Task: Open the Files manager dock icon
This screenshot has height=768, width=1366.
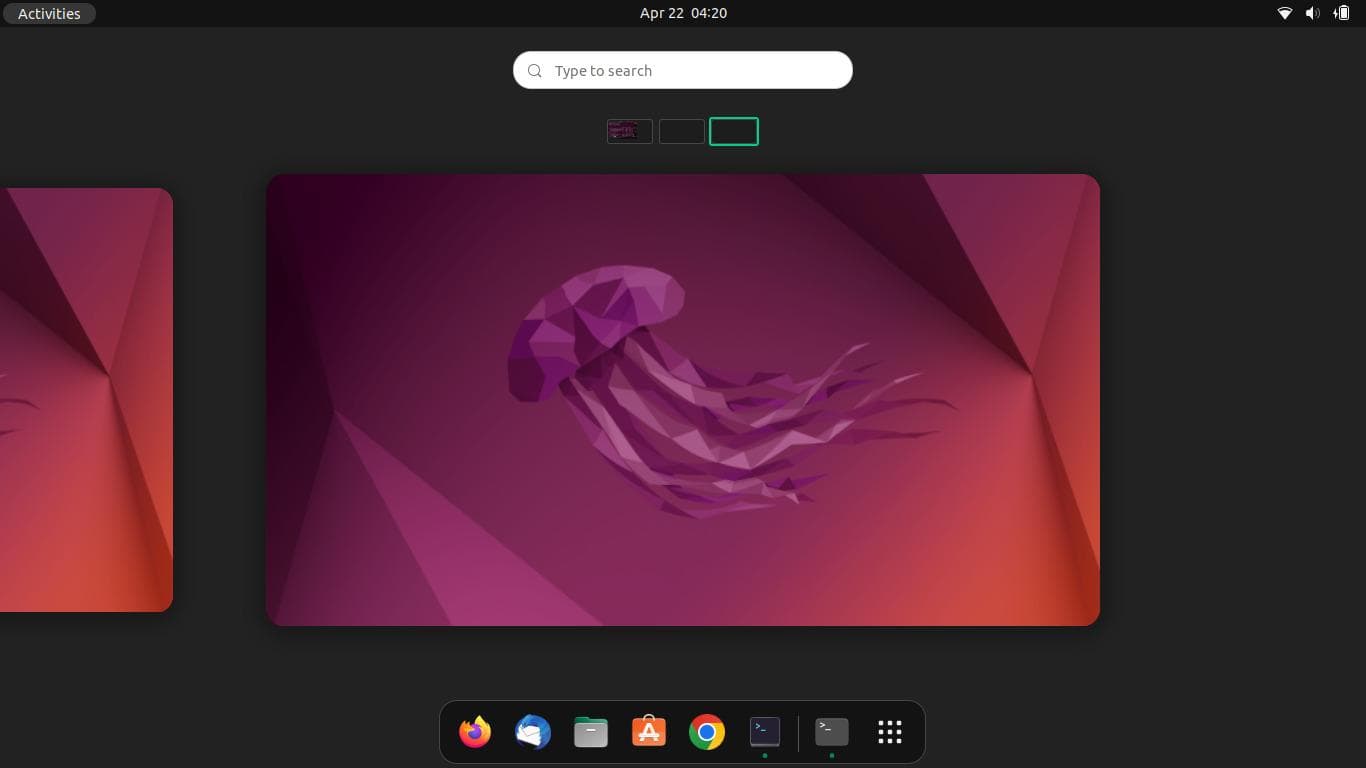Action: click(591, 732)
